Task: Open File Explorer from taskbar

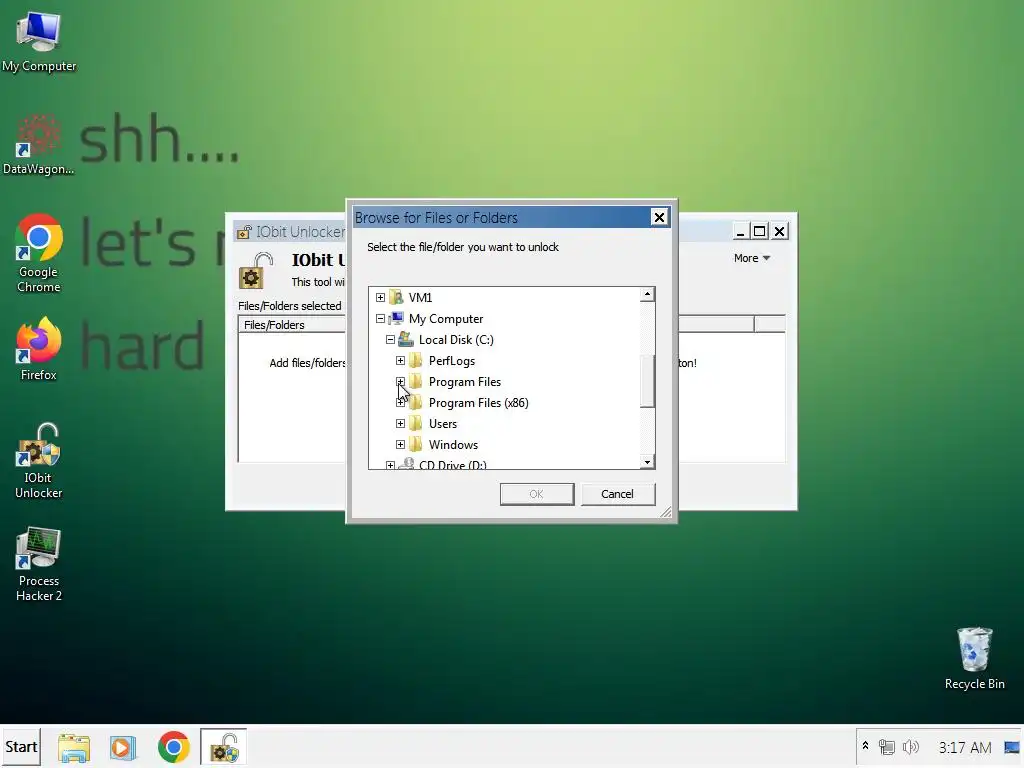Action: coord(74,747)
